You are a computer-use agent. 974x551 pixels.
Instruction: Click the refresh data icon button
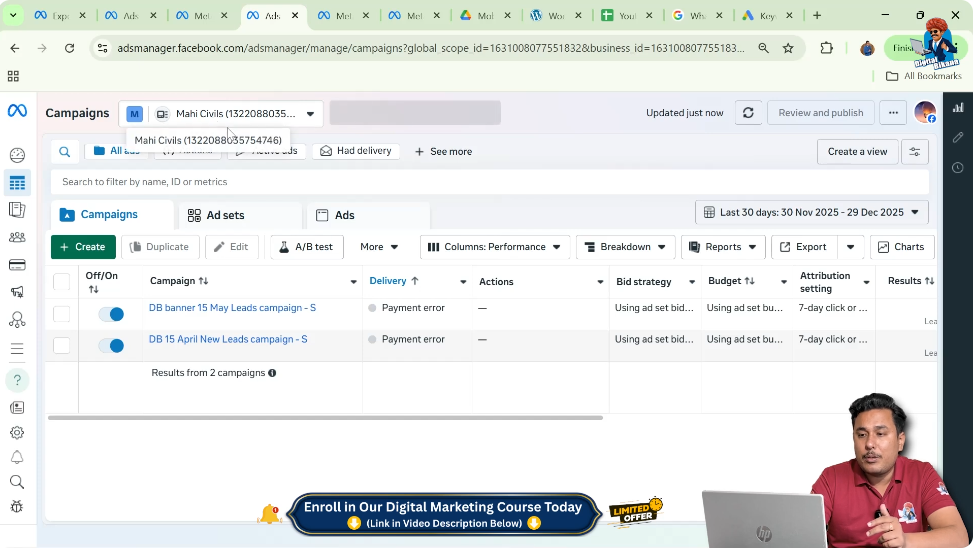749,113
